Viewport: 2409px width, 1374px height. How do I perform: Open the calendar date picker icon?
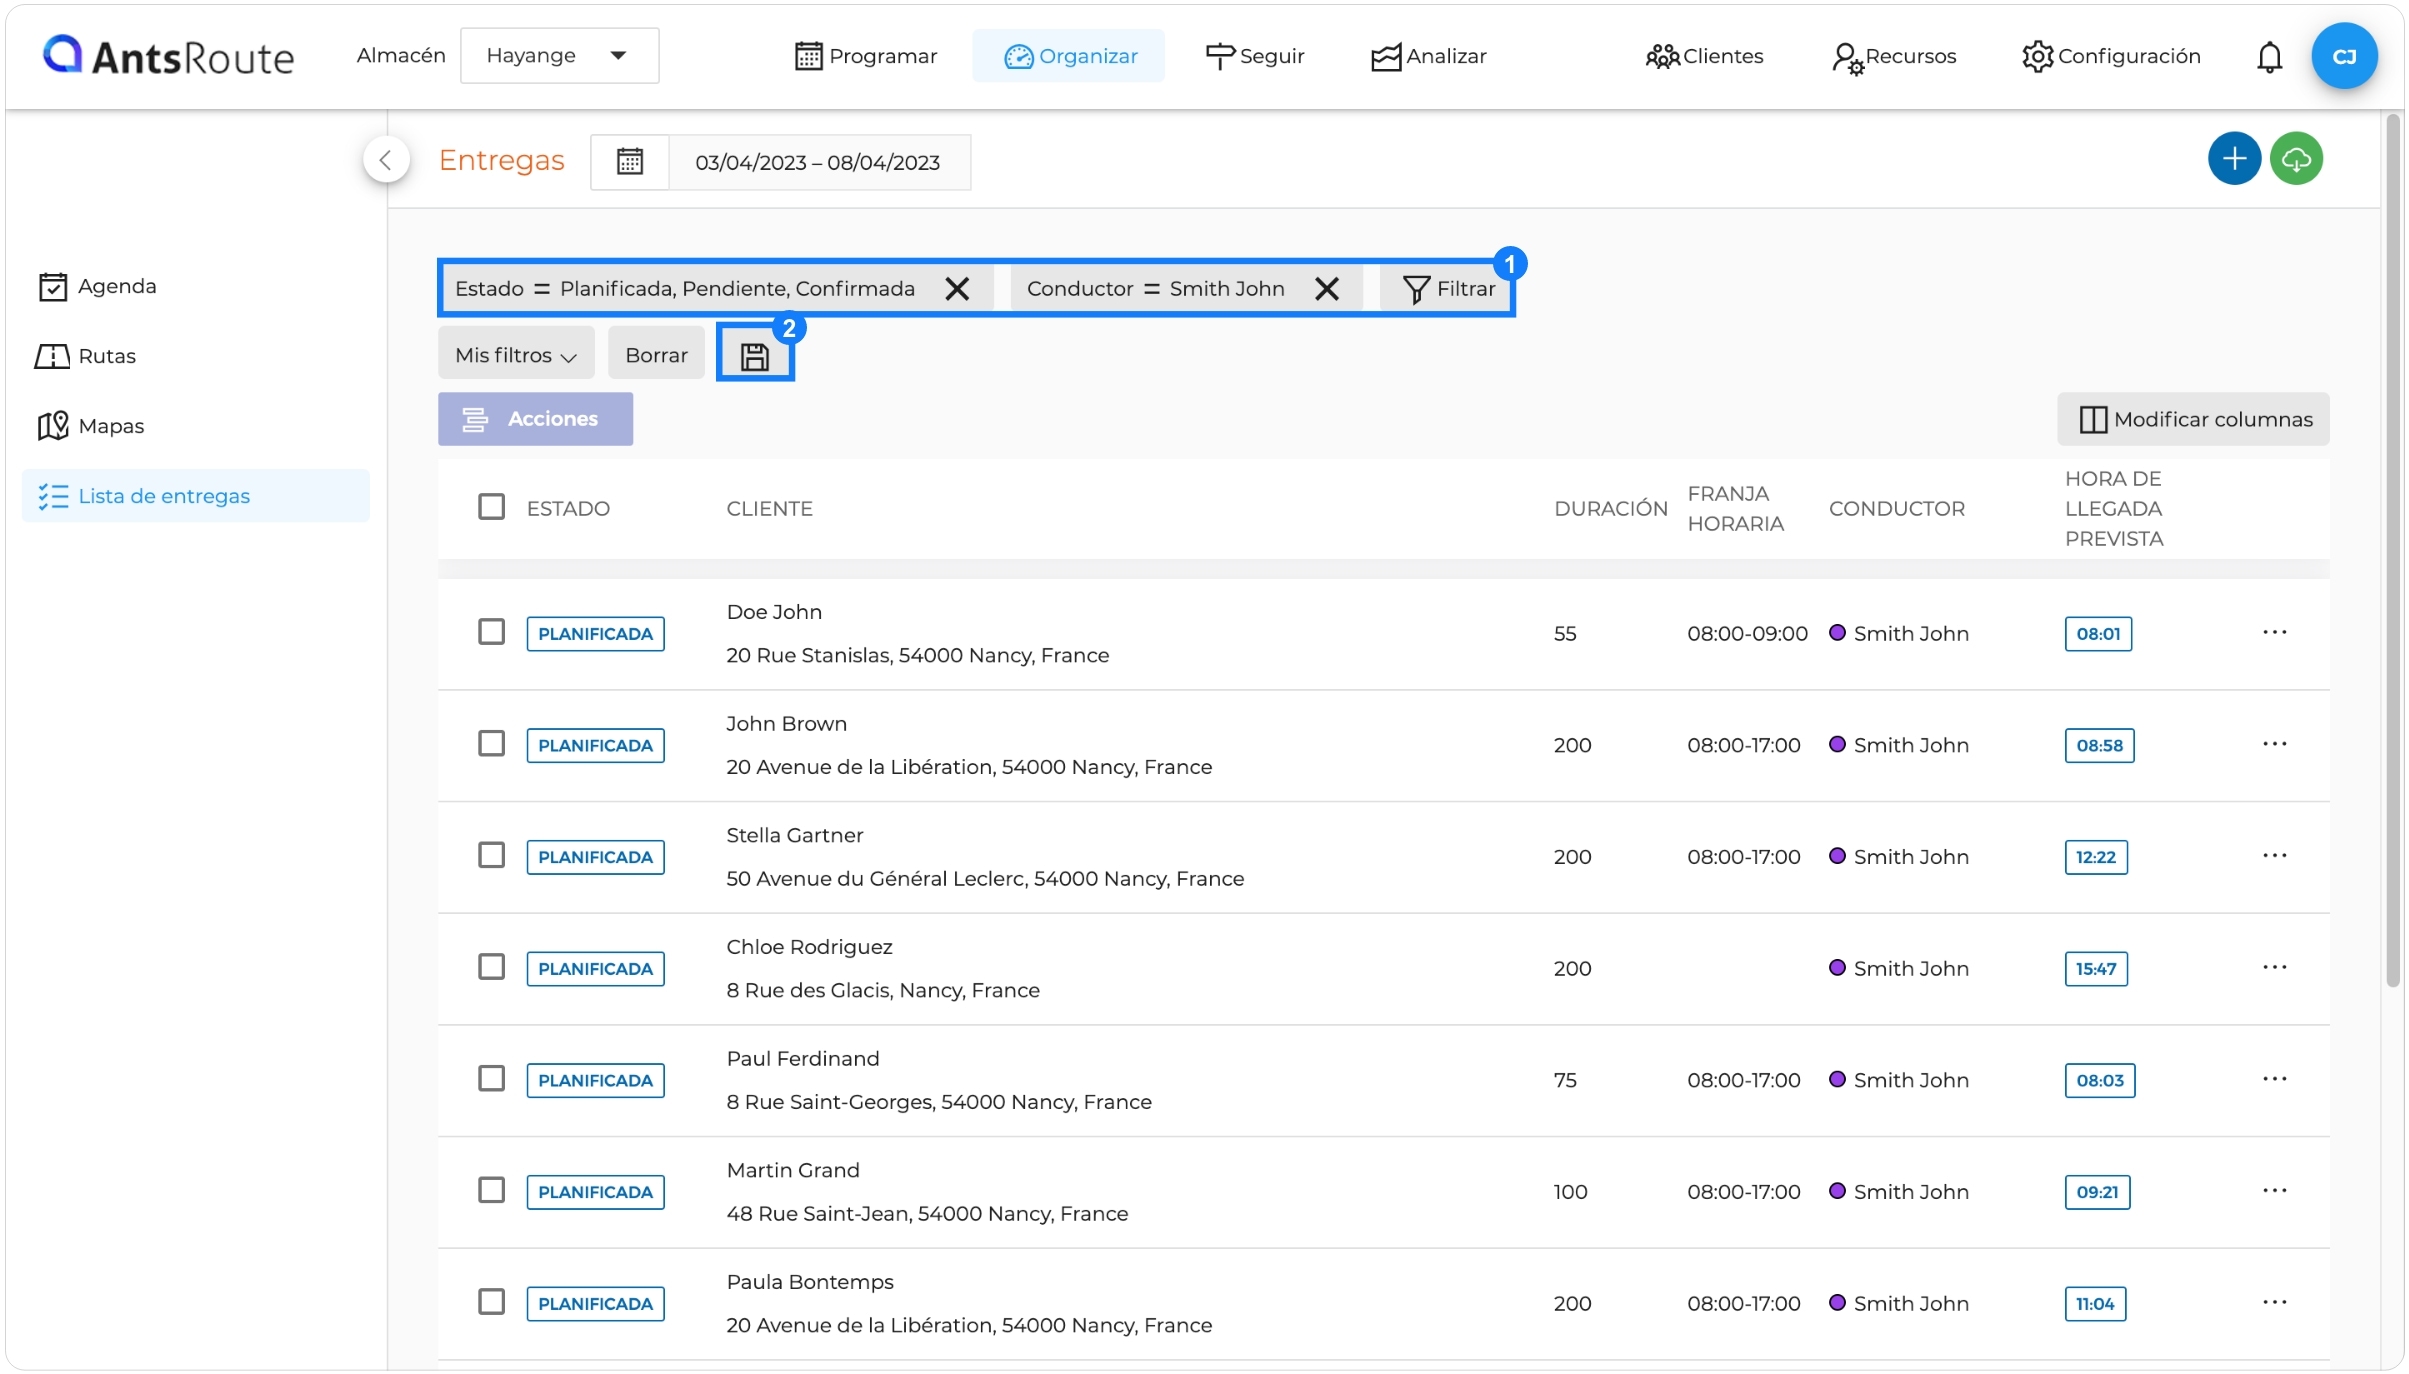coord(629,162)
